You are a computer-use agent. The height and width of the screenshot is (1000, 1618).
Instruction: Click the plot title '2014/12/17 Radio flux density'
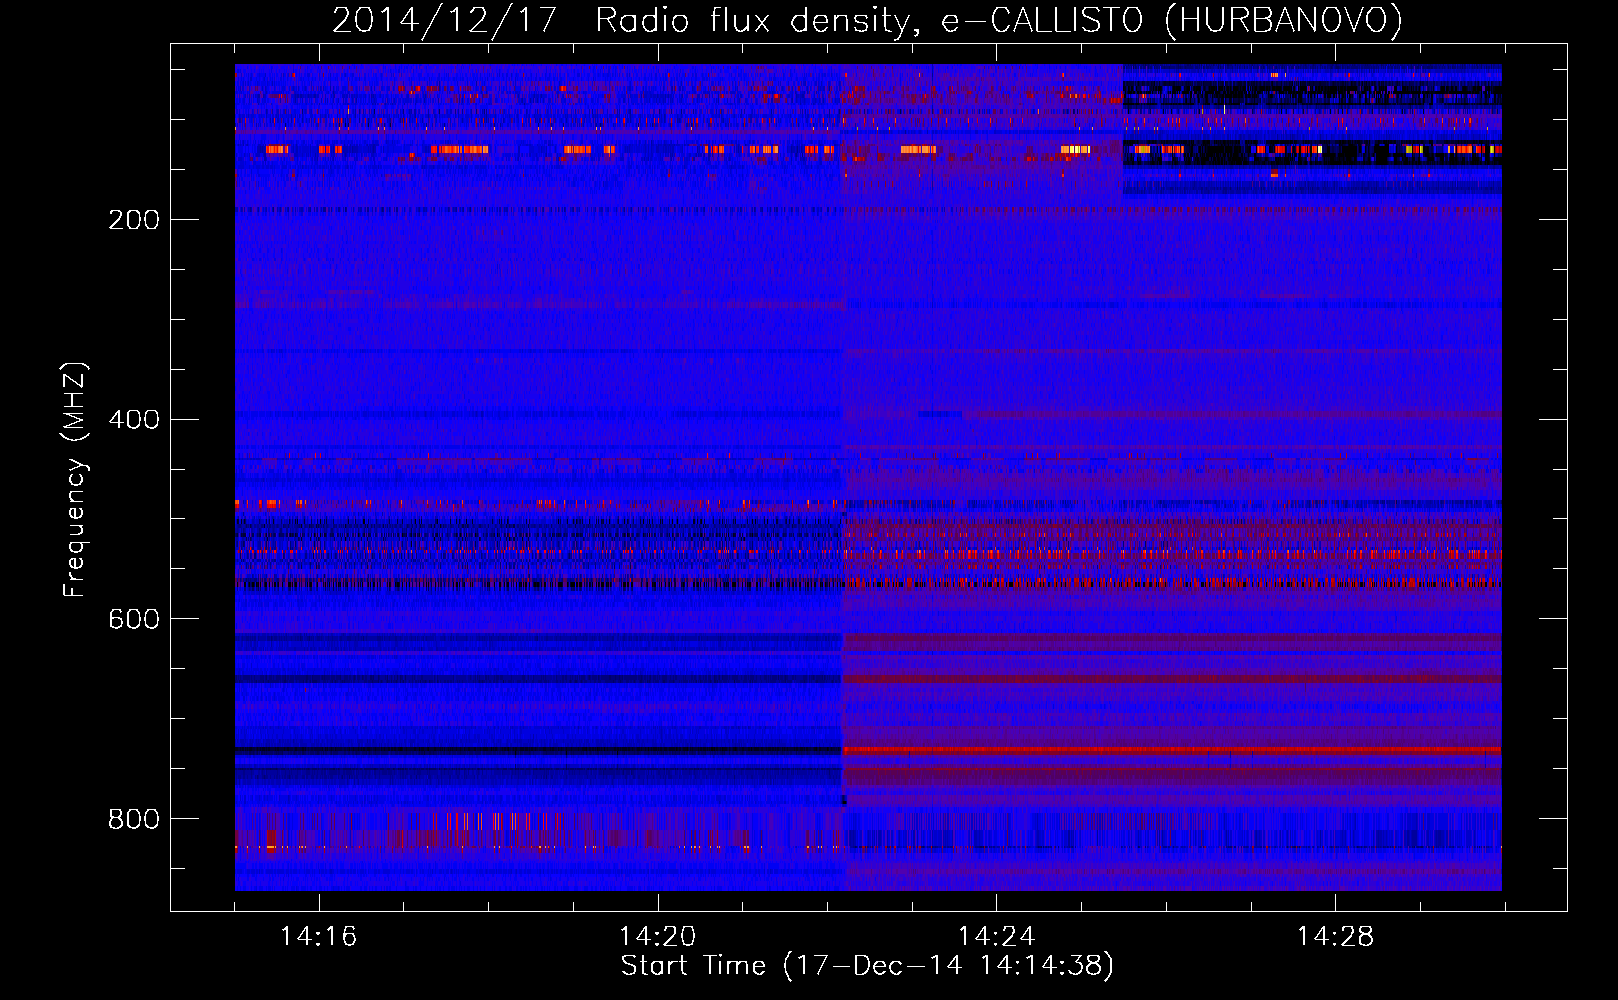pos(626,21)
